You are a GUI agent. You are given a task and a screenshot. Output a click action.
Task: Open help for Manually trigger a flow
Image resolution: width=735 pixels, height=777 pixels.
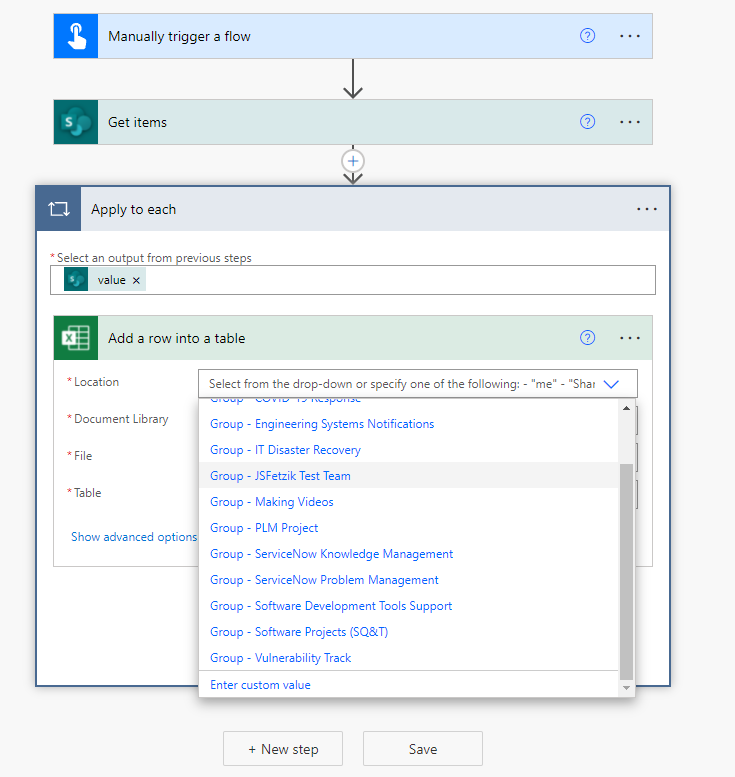pos(587,36)
